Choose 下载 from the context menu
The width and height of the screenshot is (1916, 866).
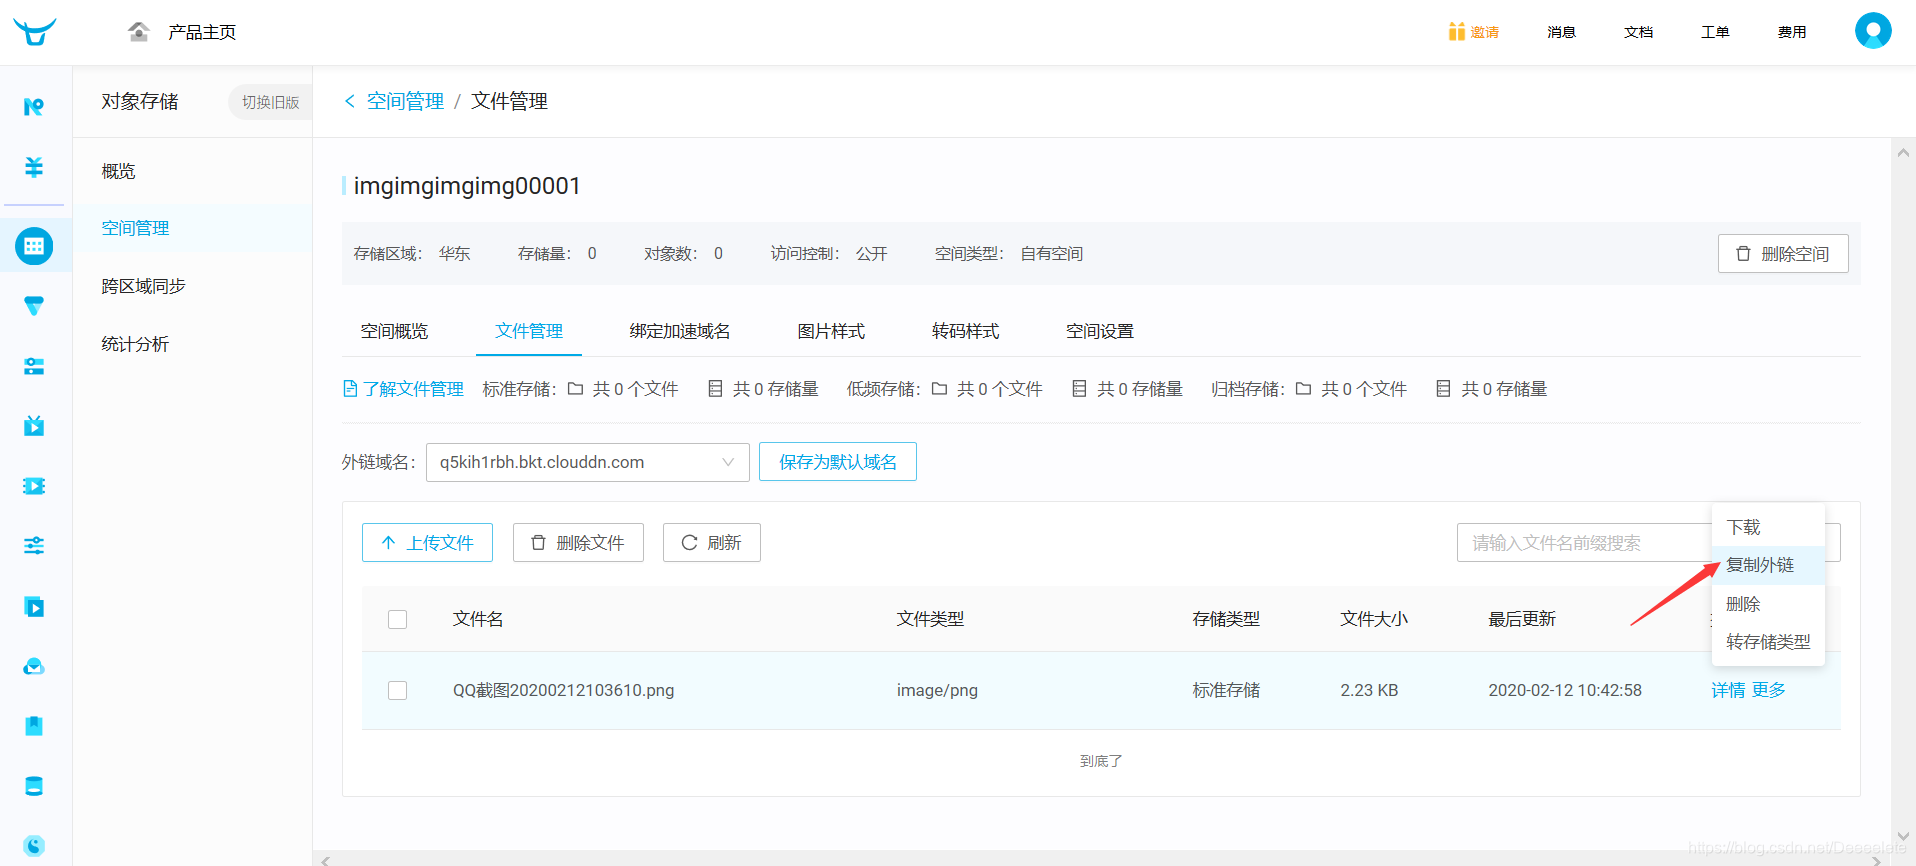1768,527
